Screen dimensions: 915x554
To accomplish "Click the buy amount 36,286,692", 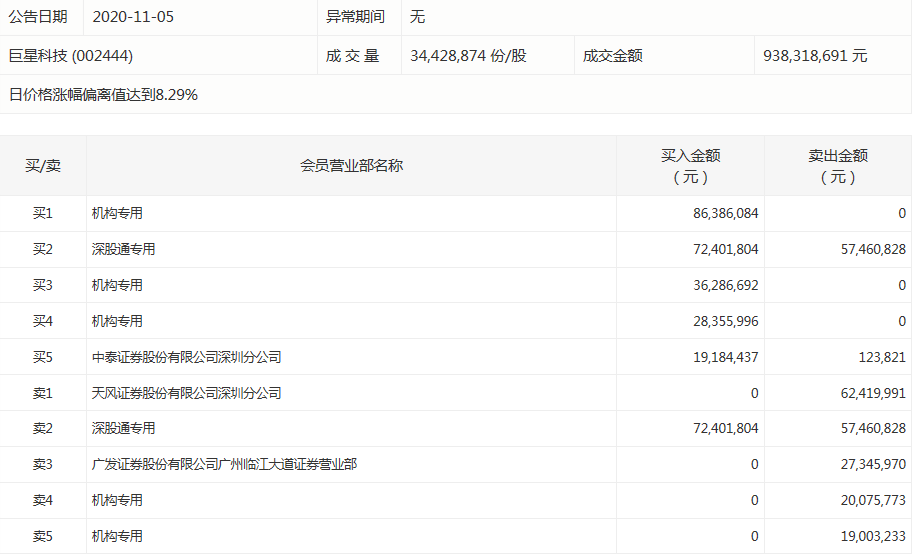I will [718, 285].
